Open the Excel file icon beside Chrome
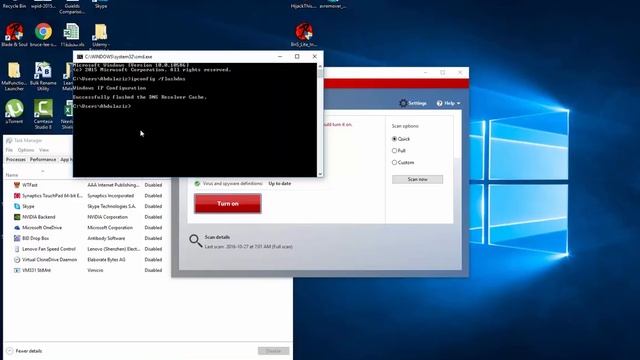 click(x=71, y=33)
